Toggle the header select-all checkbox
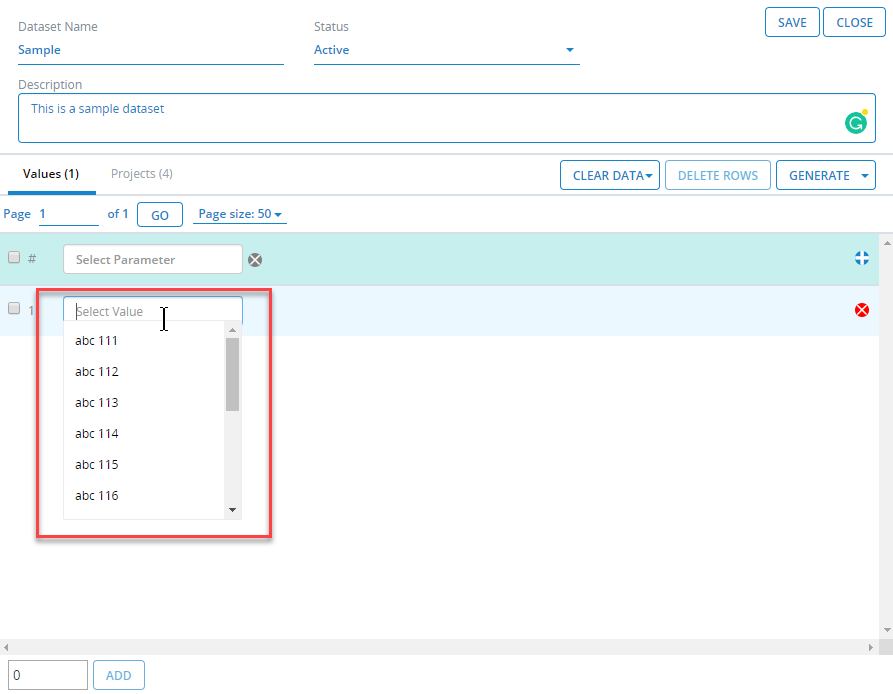 coord(14,258)
